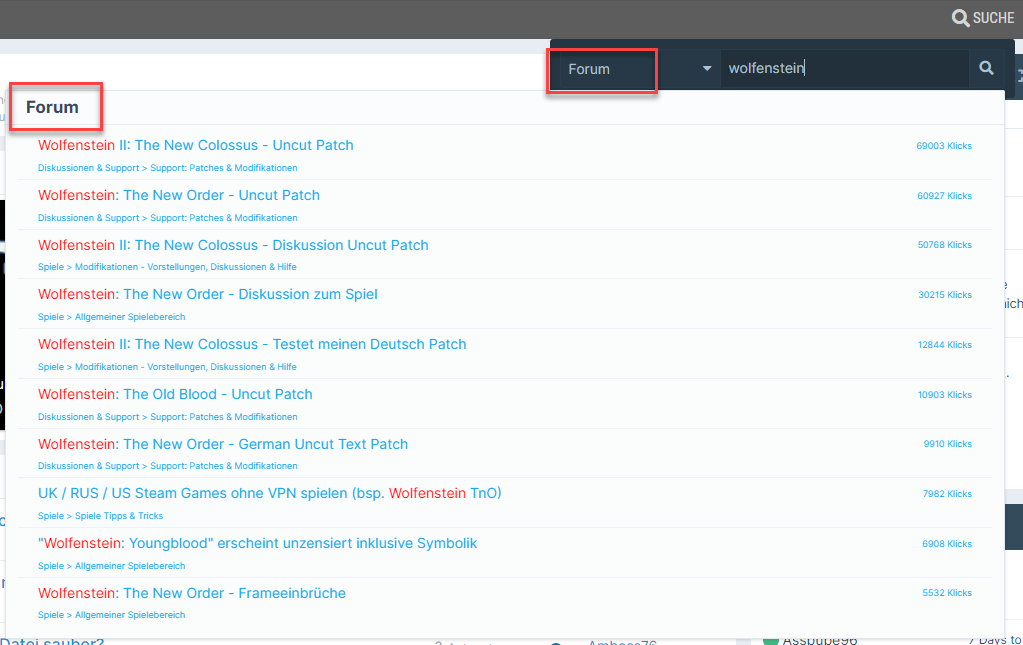The width and height of the screenshot is (1023, 645).
Task: Click 'Spiele Tipps & Tricks' category breadcrumb
Action: (119, 516)
